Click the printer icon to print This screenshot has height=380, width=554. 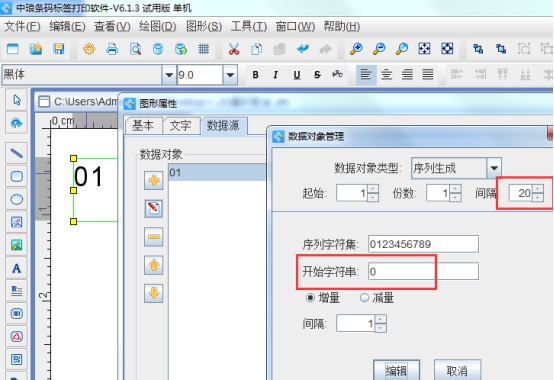pos(112,49)
